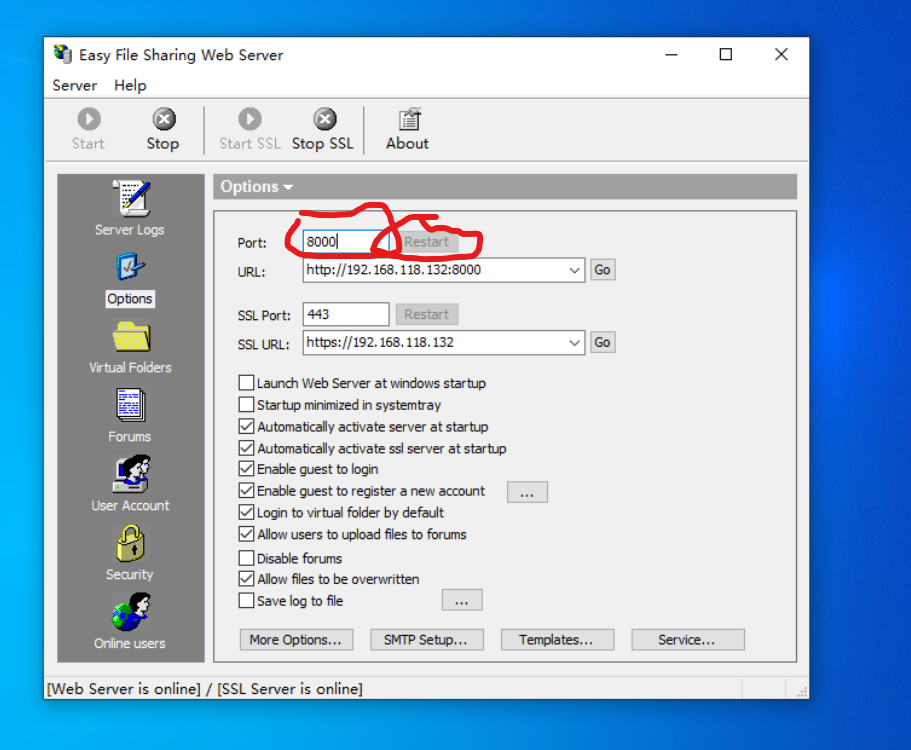Close the Easy File Sharing window
Image resolution: width=911 pixels, height=750 pixels.
pyautogui.click(x=781, y=55)
